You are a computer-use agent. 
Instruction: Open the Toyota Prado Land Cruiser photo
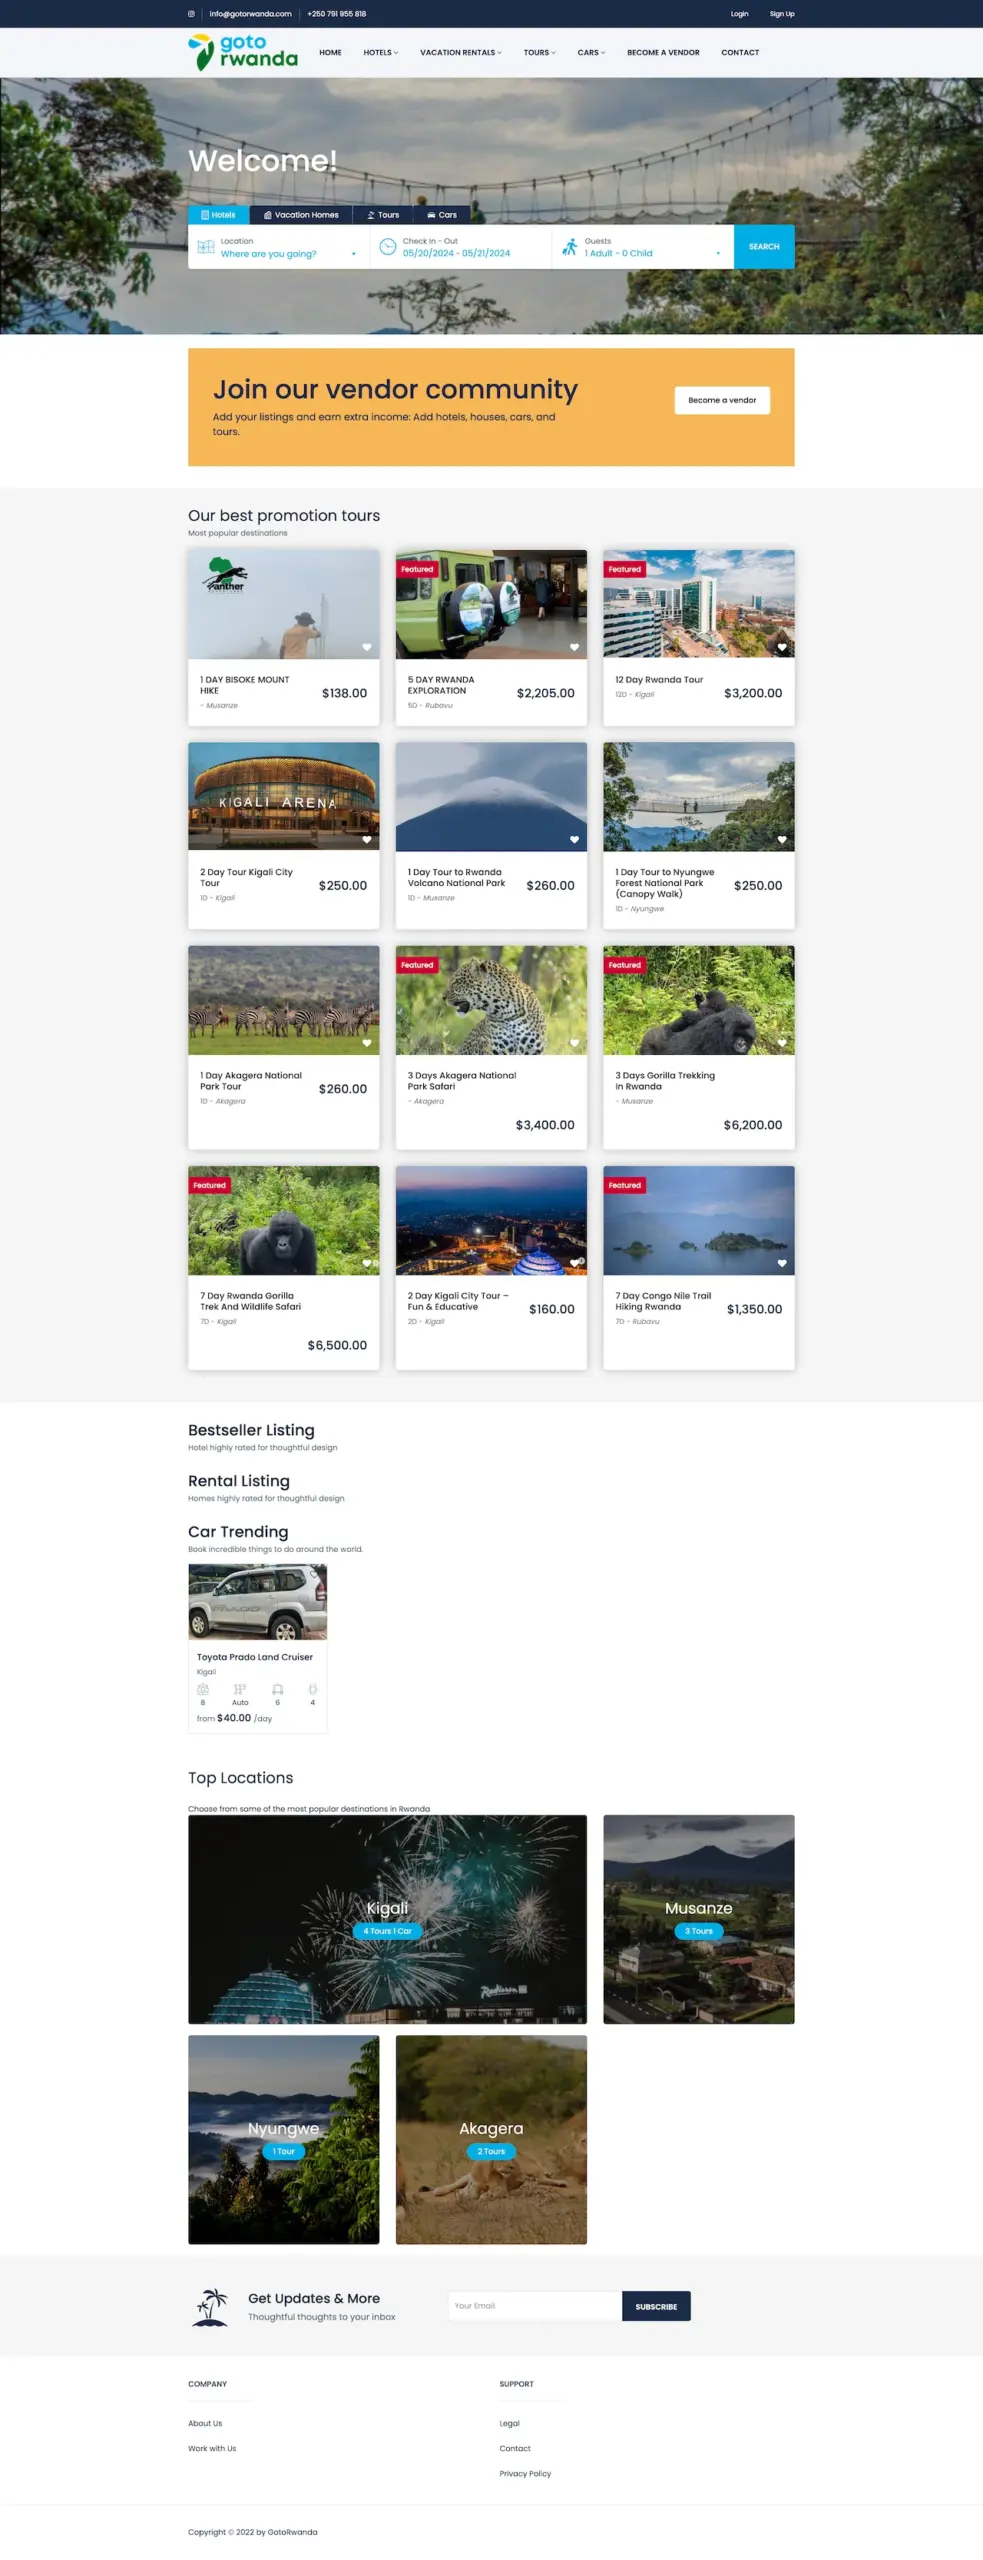258,1602
